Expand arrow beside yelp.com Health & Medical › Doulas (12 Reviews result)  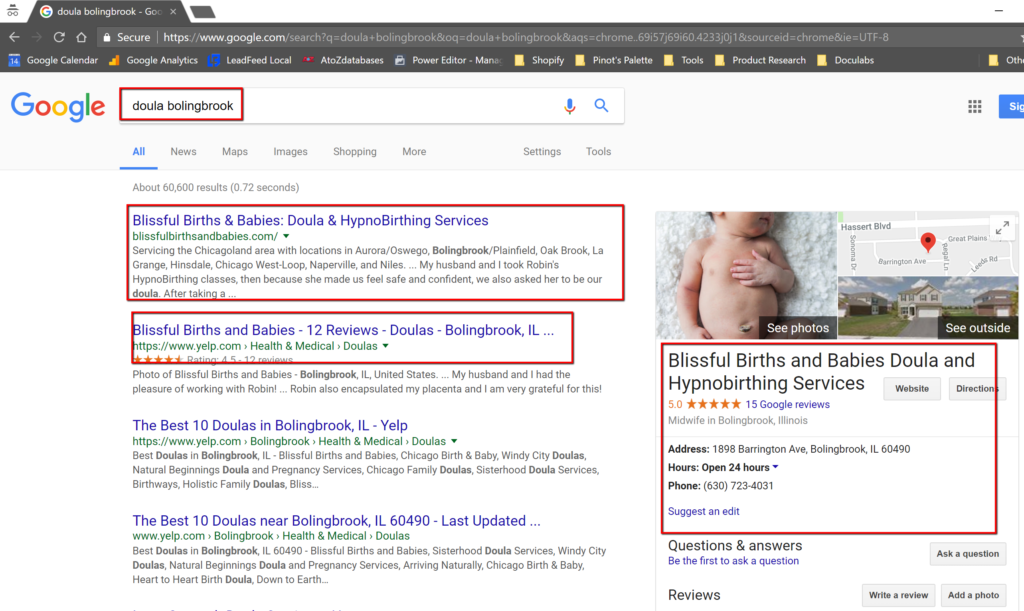click(385, 346)
